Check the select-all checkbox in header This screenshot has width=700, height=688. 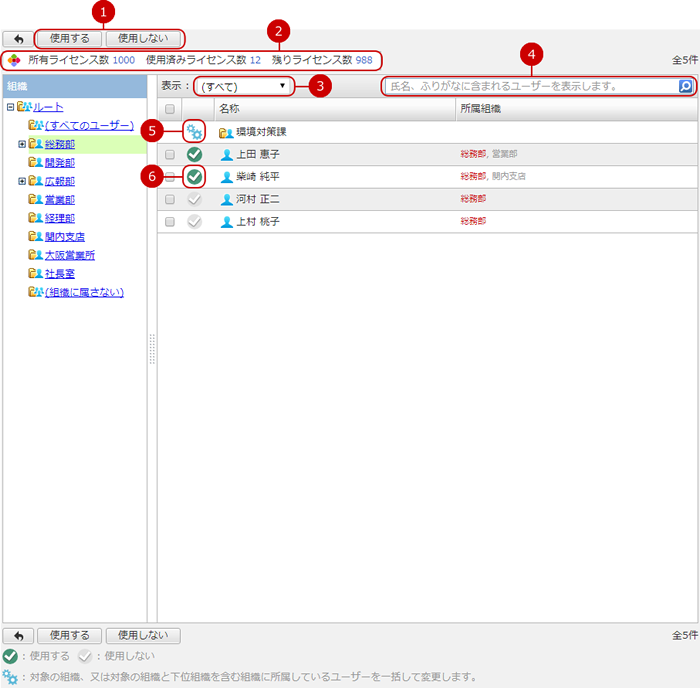(x=170, y=109)
